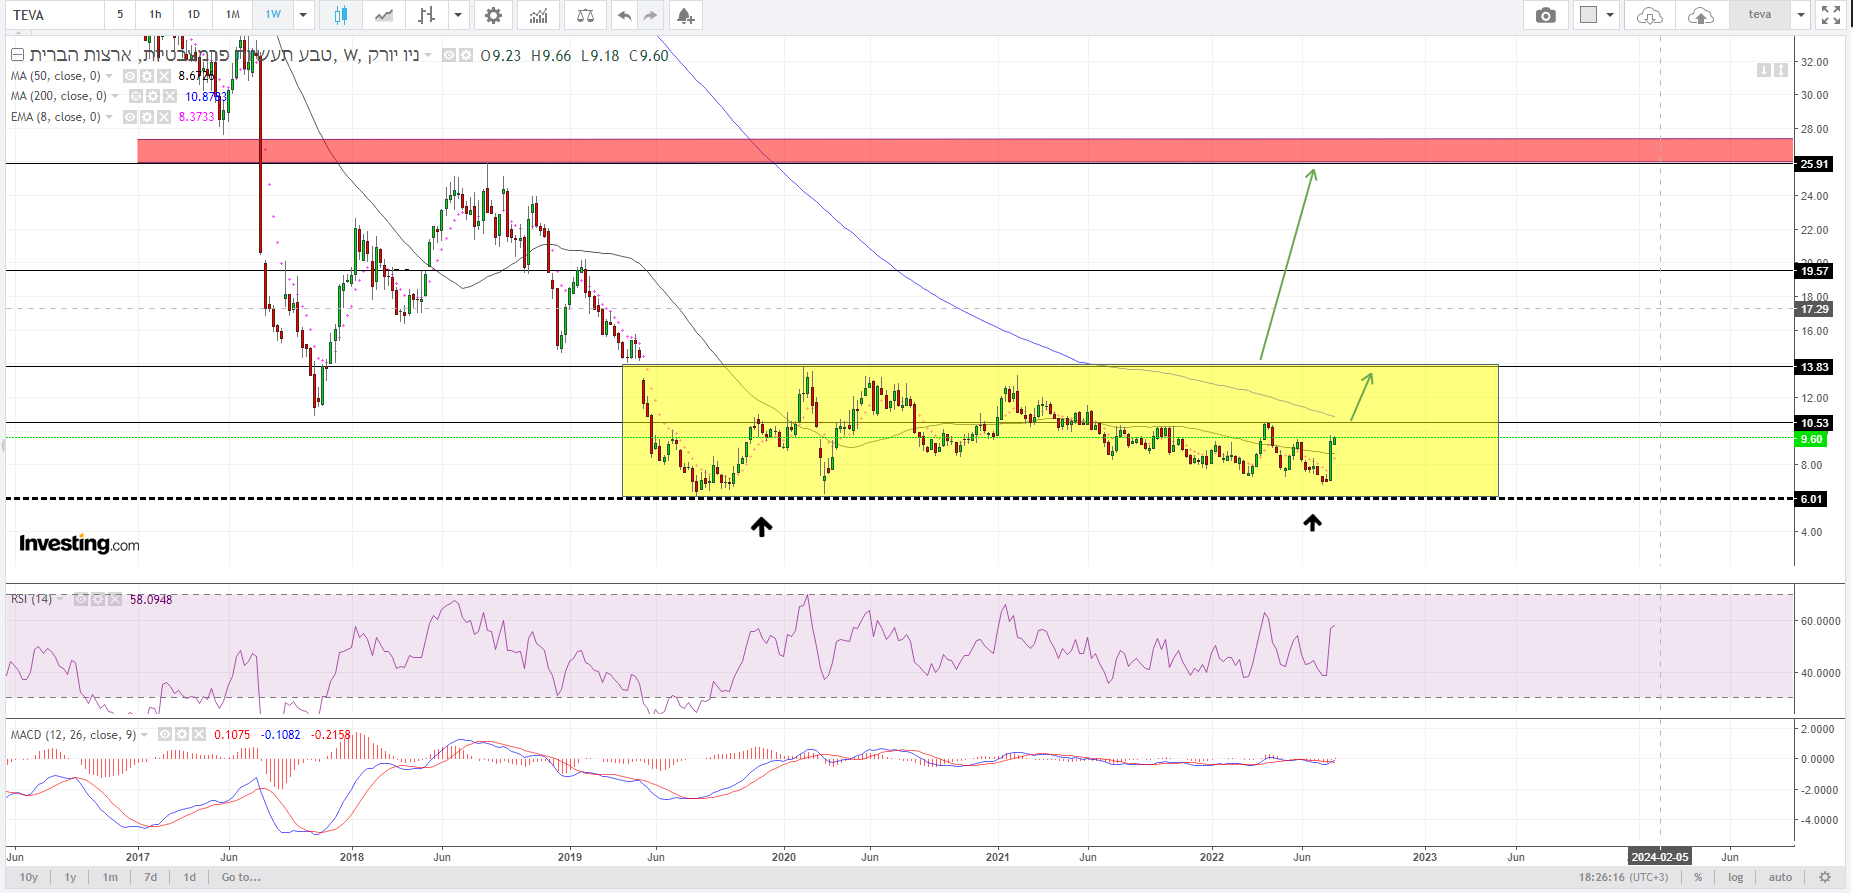The width and height of the screenshot is (1853, 893).
Task: Open settings for MA 50 indicator
Action: 147,76
